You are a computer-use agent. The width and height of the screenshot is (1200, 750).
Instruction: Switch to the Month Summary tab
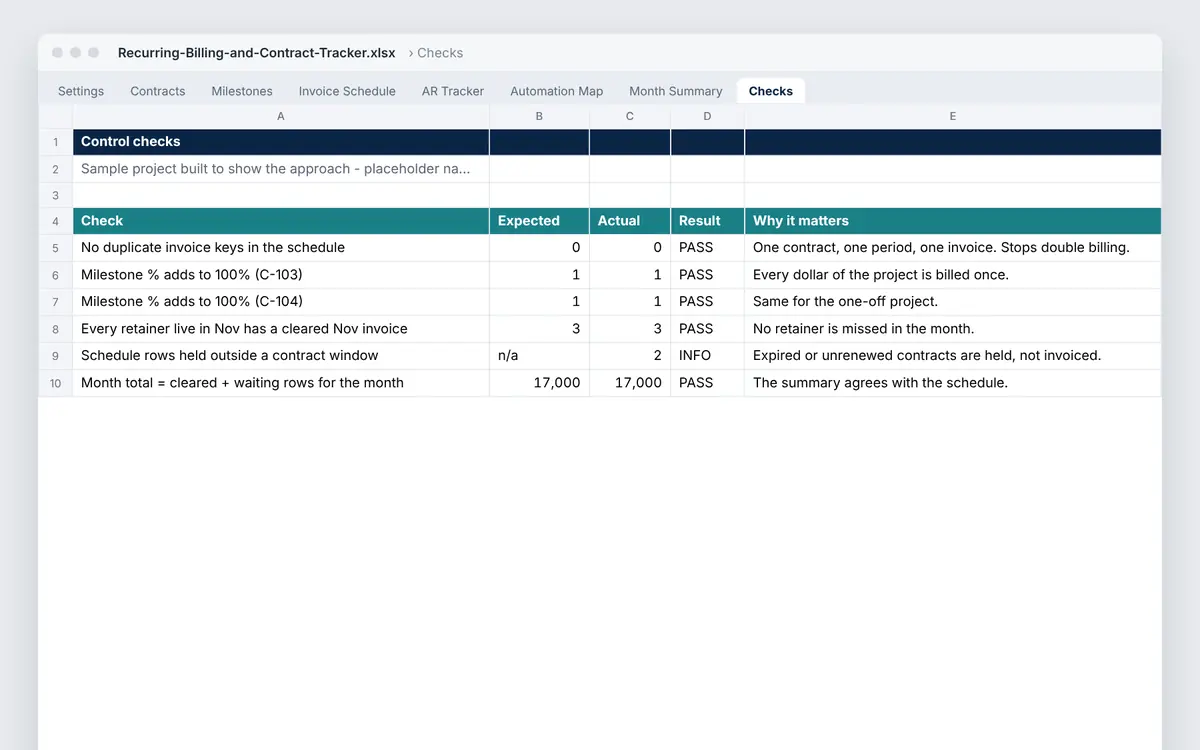click(676, 91)
